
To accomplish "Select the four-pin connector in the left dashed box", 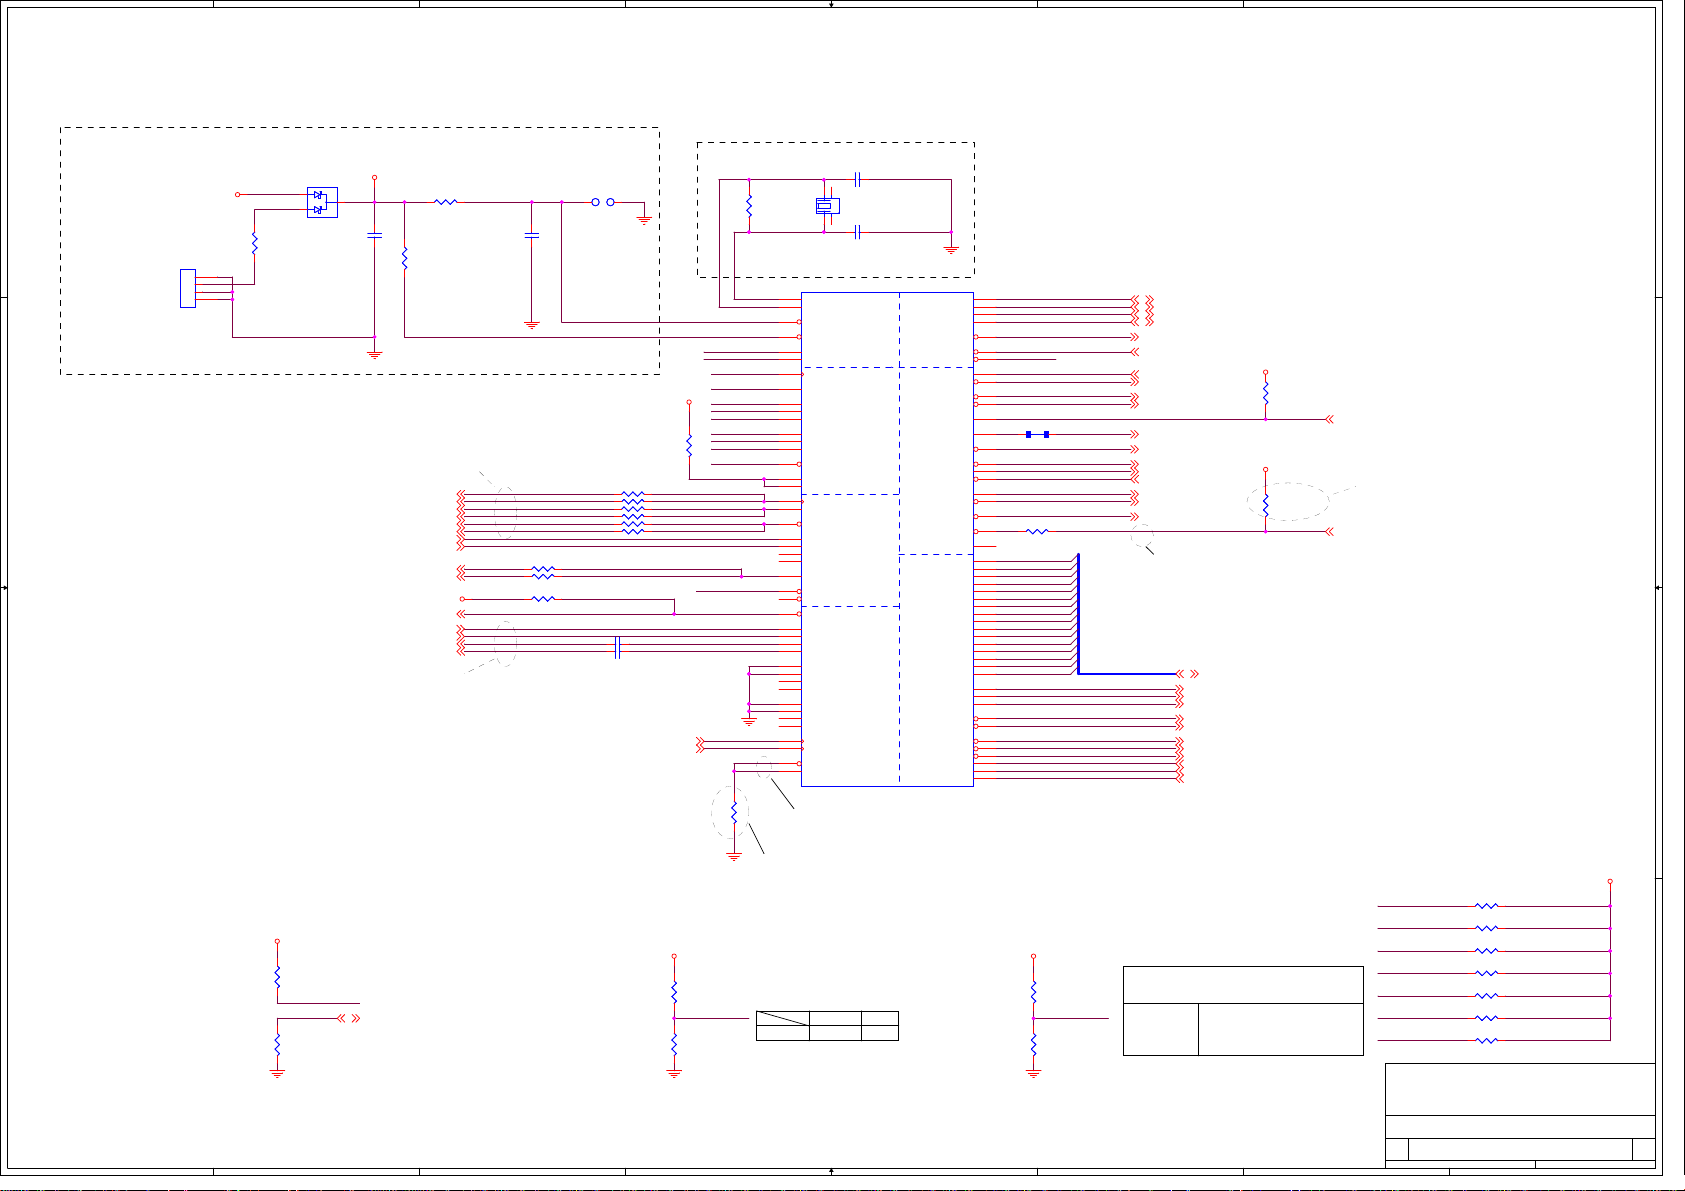I will point(187,288).
